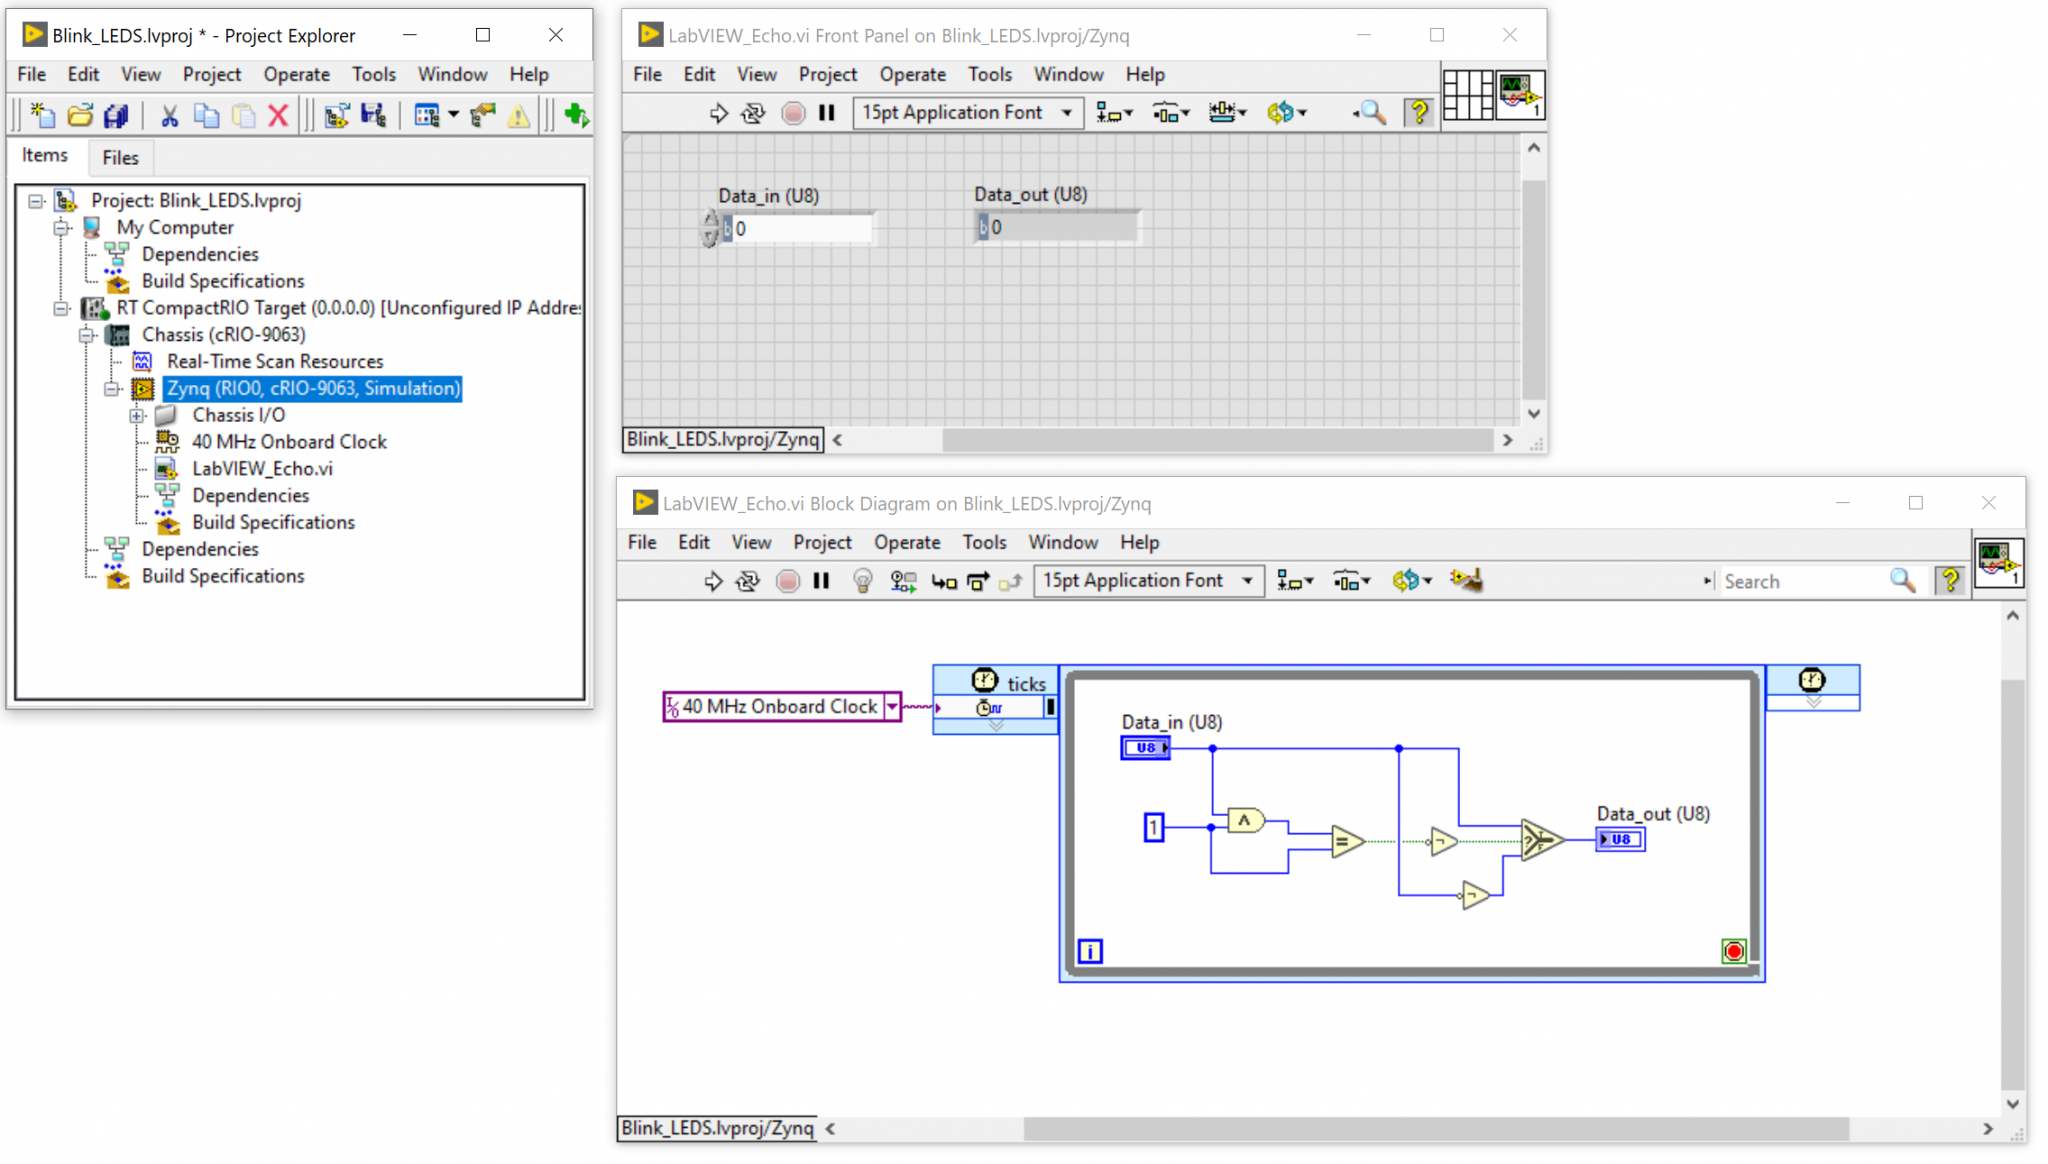
Task: Click Pause in Front Panel toolbar
Action: tap(827, 113)
